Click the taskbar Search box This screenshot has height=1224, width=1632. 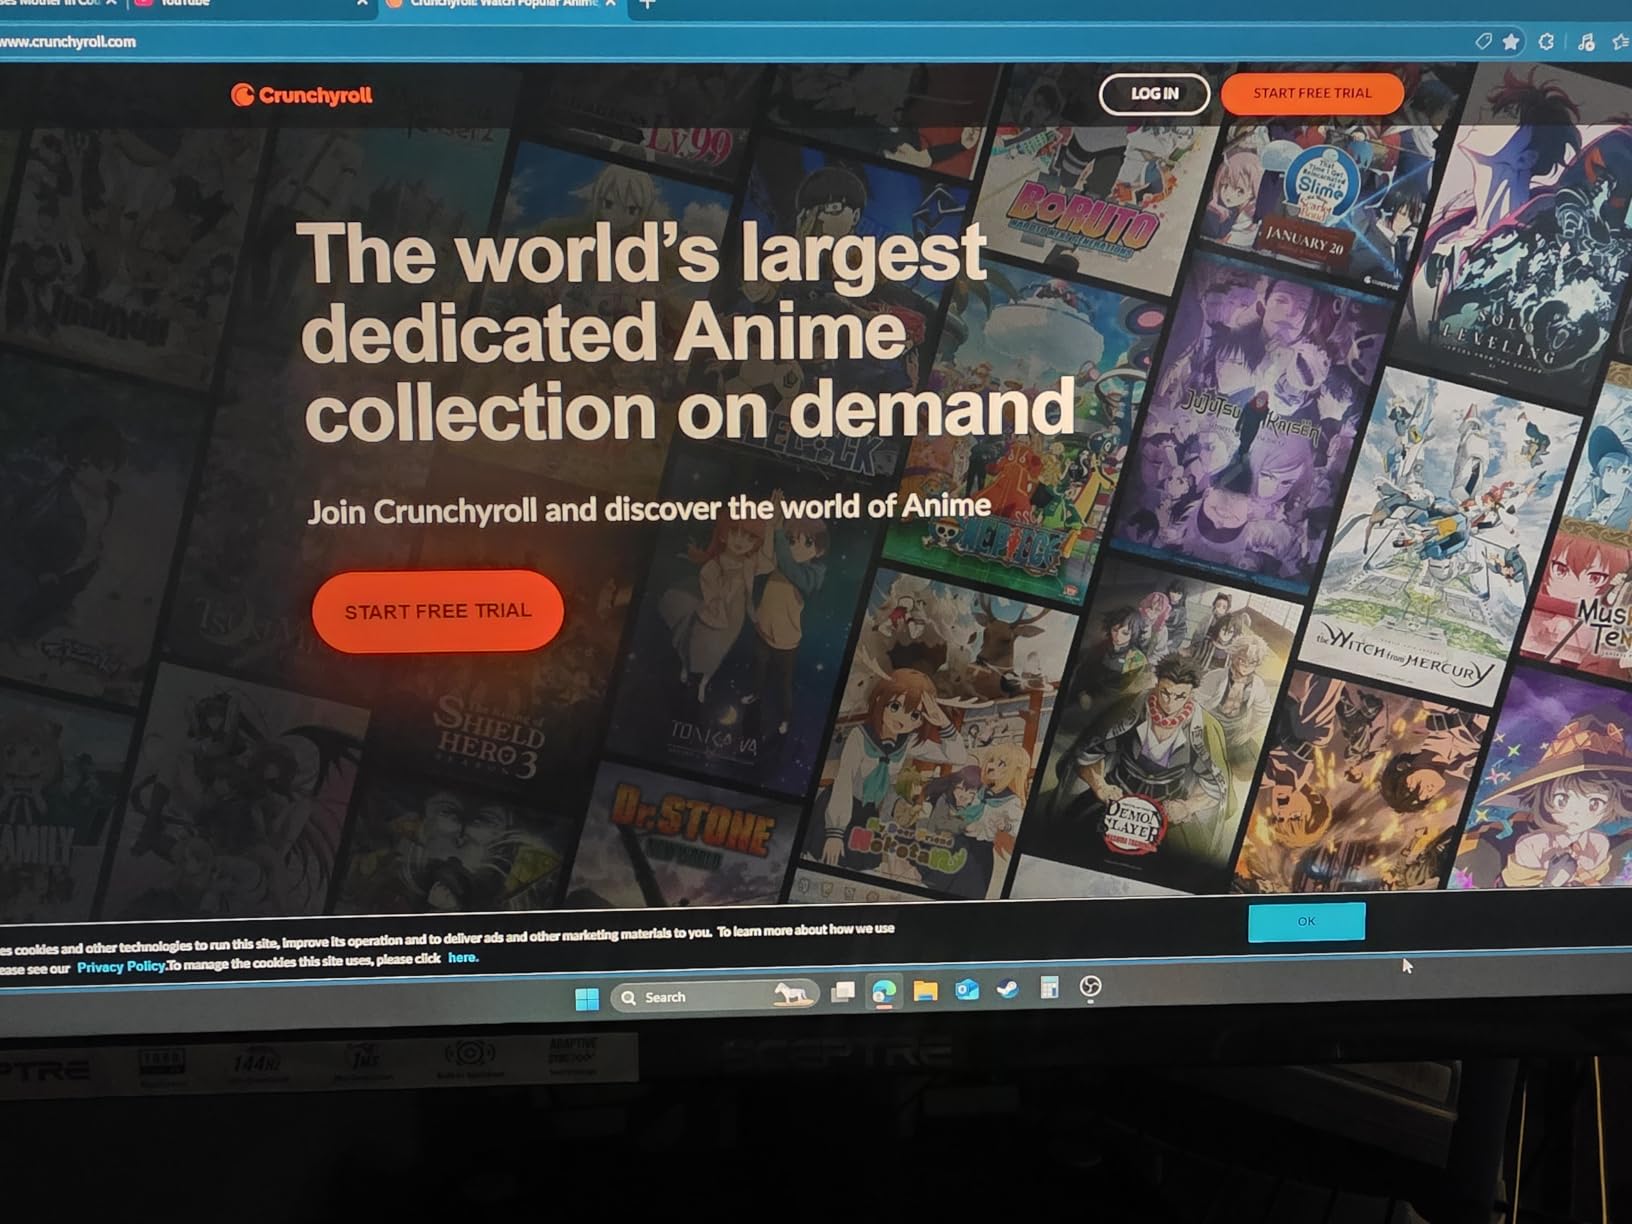point(714,996)
